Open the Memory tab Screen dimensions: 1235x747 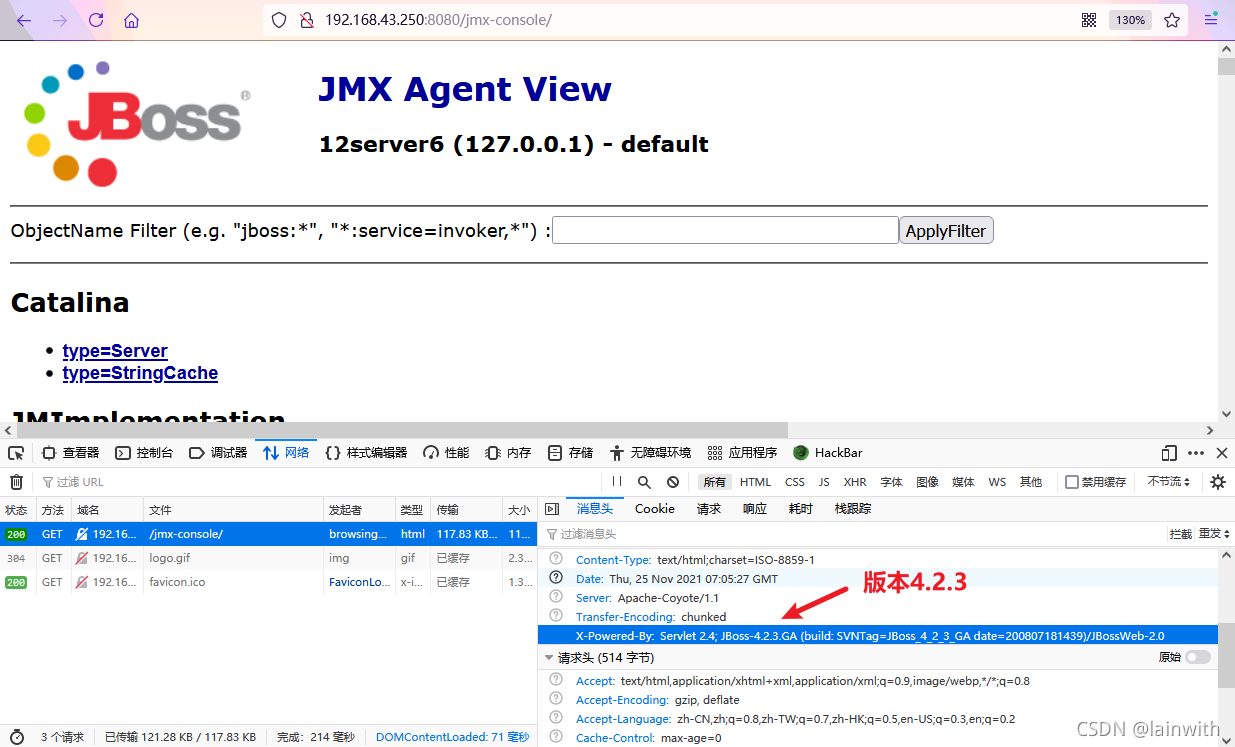click(x=508, y=453)
